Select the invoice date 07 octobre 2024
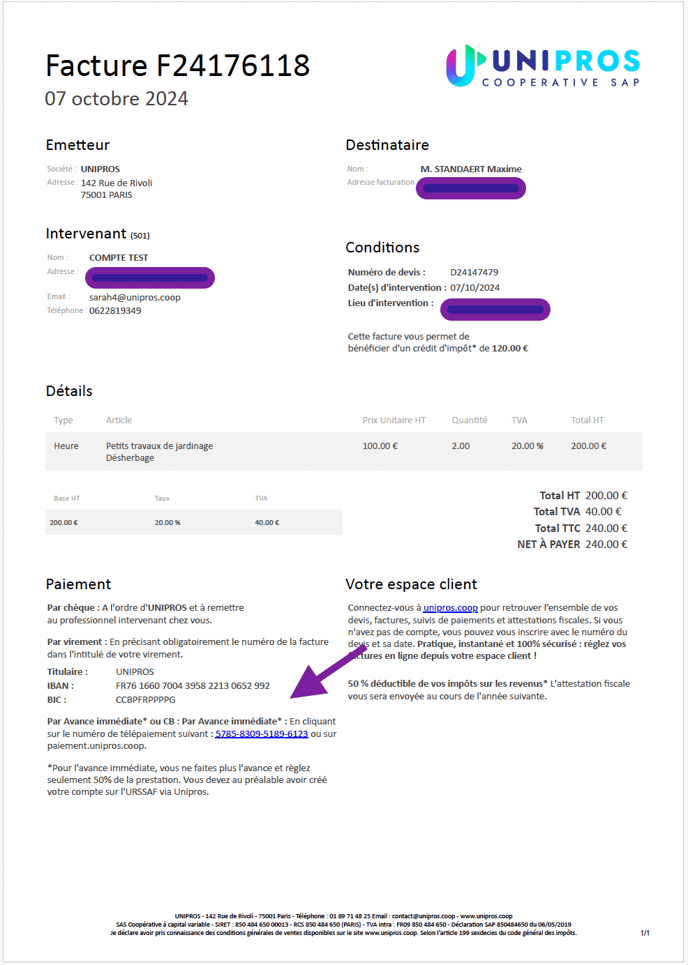The image size is (688, 965). (x=117, y=98)
